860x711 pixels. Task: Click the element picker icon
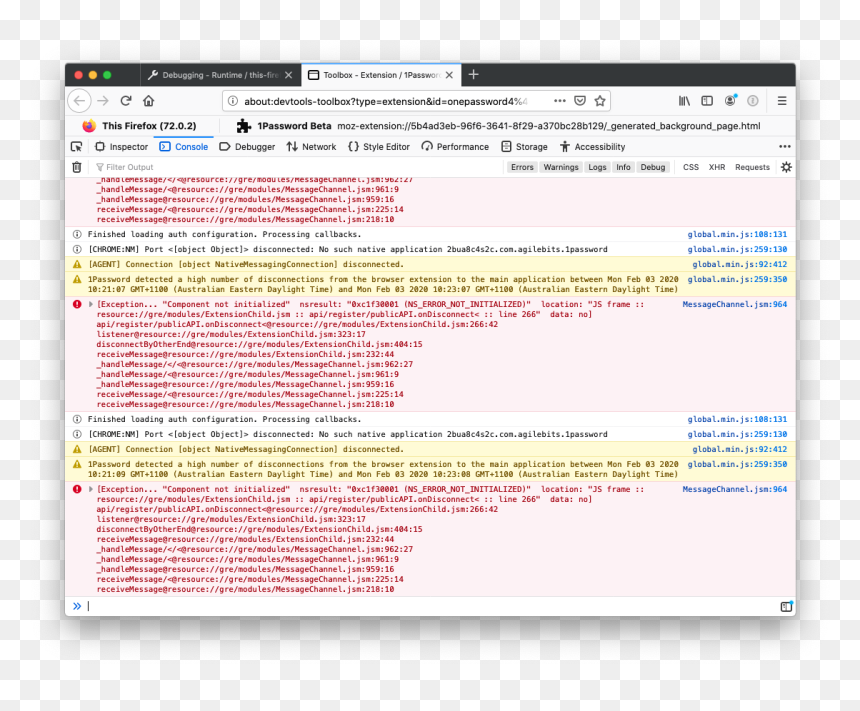click(77, 146)
